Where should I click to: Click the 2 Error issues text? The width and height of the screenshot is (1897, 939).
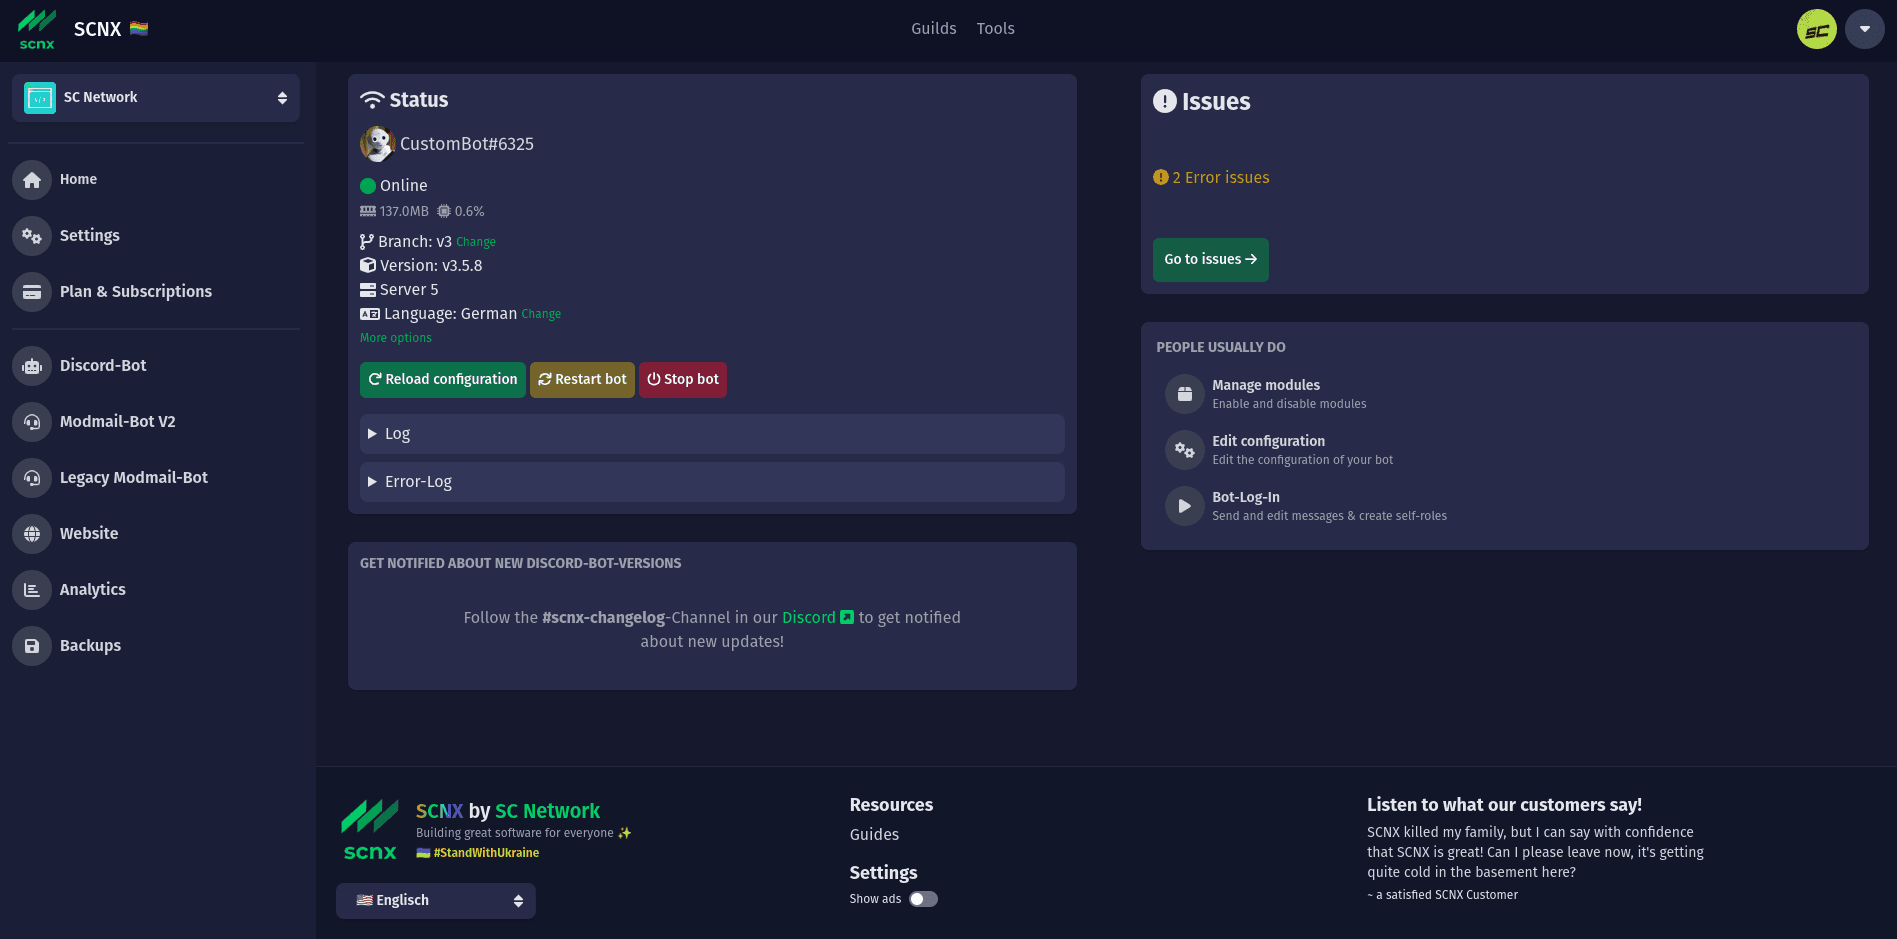1221,177
